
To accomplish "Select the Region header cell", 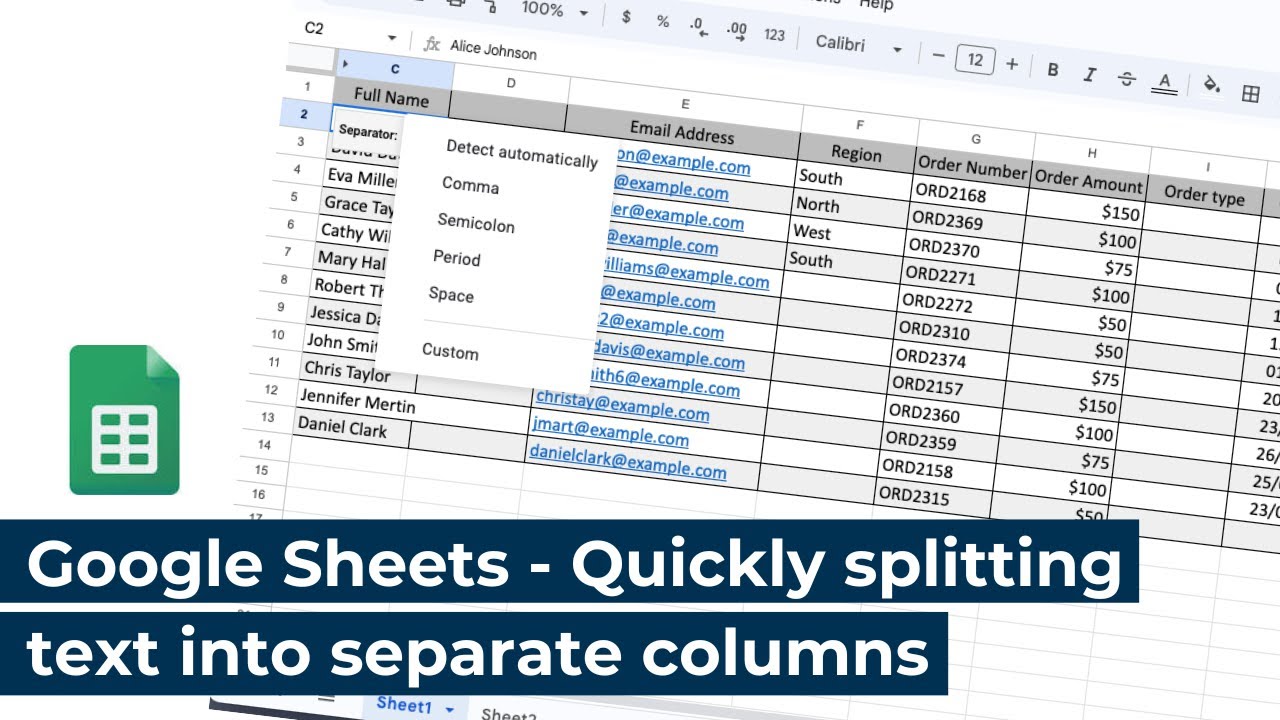I will click(x=856, y=153).
